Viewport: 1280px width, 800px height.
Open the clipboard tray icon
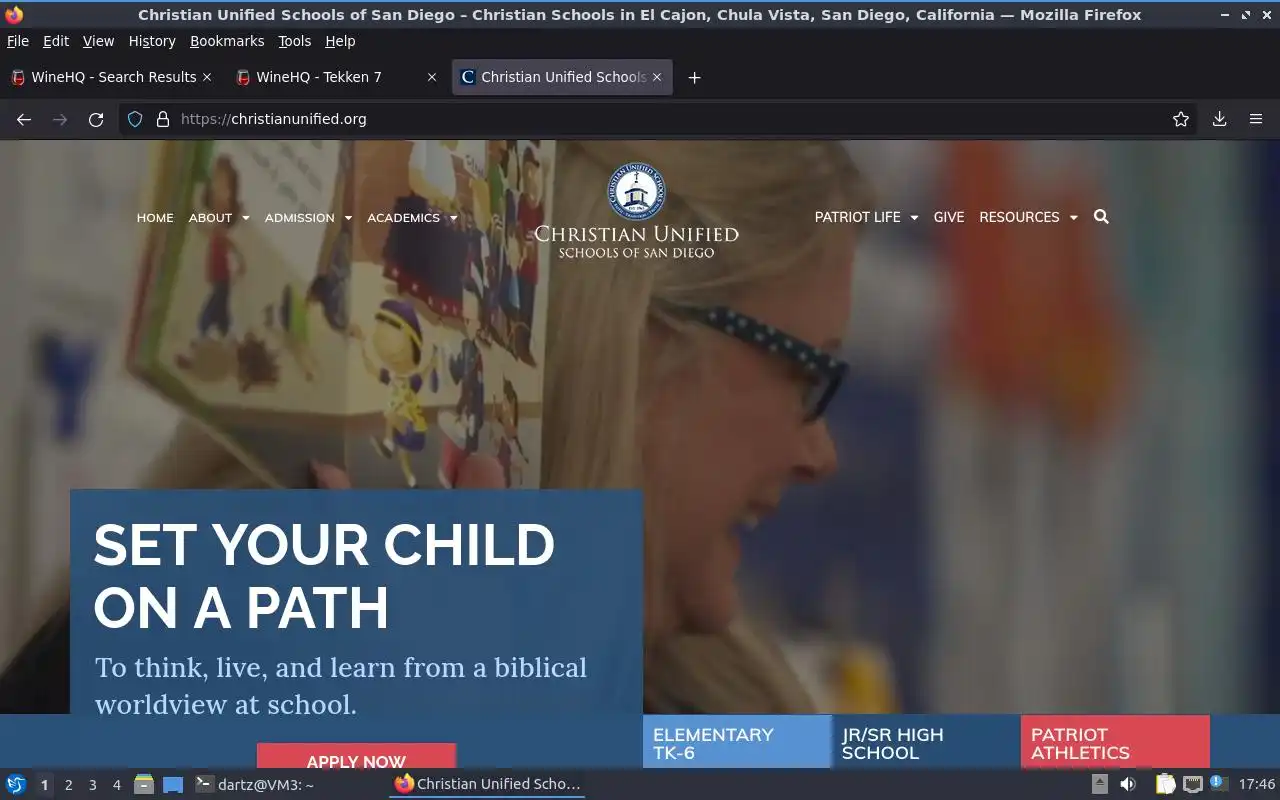(1165, 784)
